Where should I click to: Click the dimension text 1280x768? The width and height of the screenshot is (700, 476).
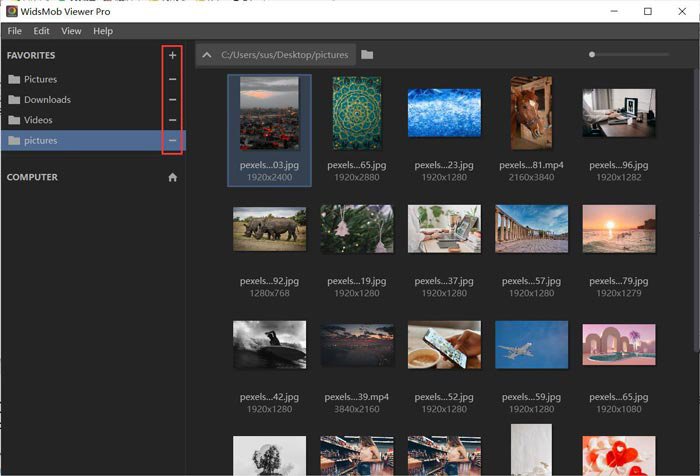[x=270, y=293]
